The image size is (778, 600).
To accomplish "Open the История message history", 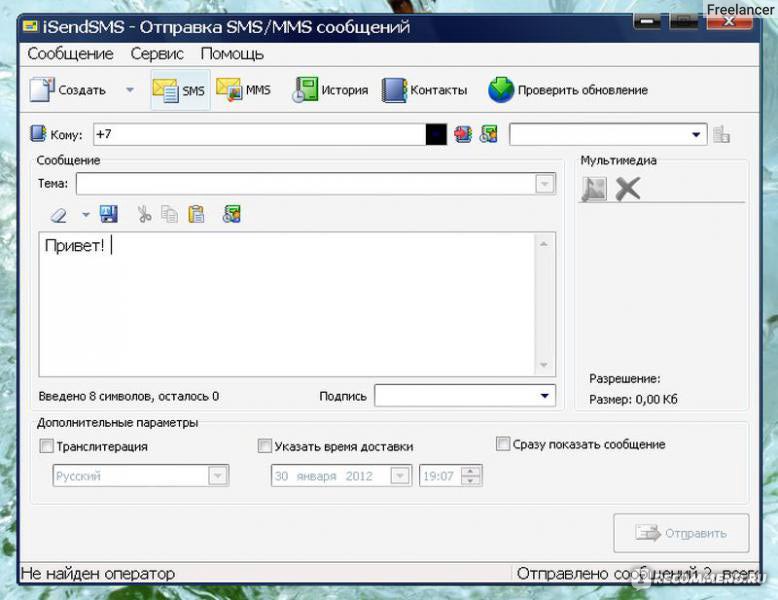I will [330, 90].
